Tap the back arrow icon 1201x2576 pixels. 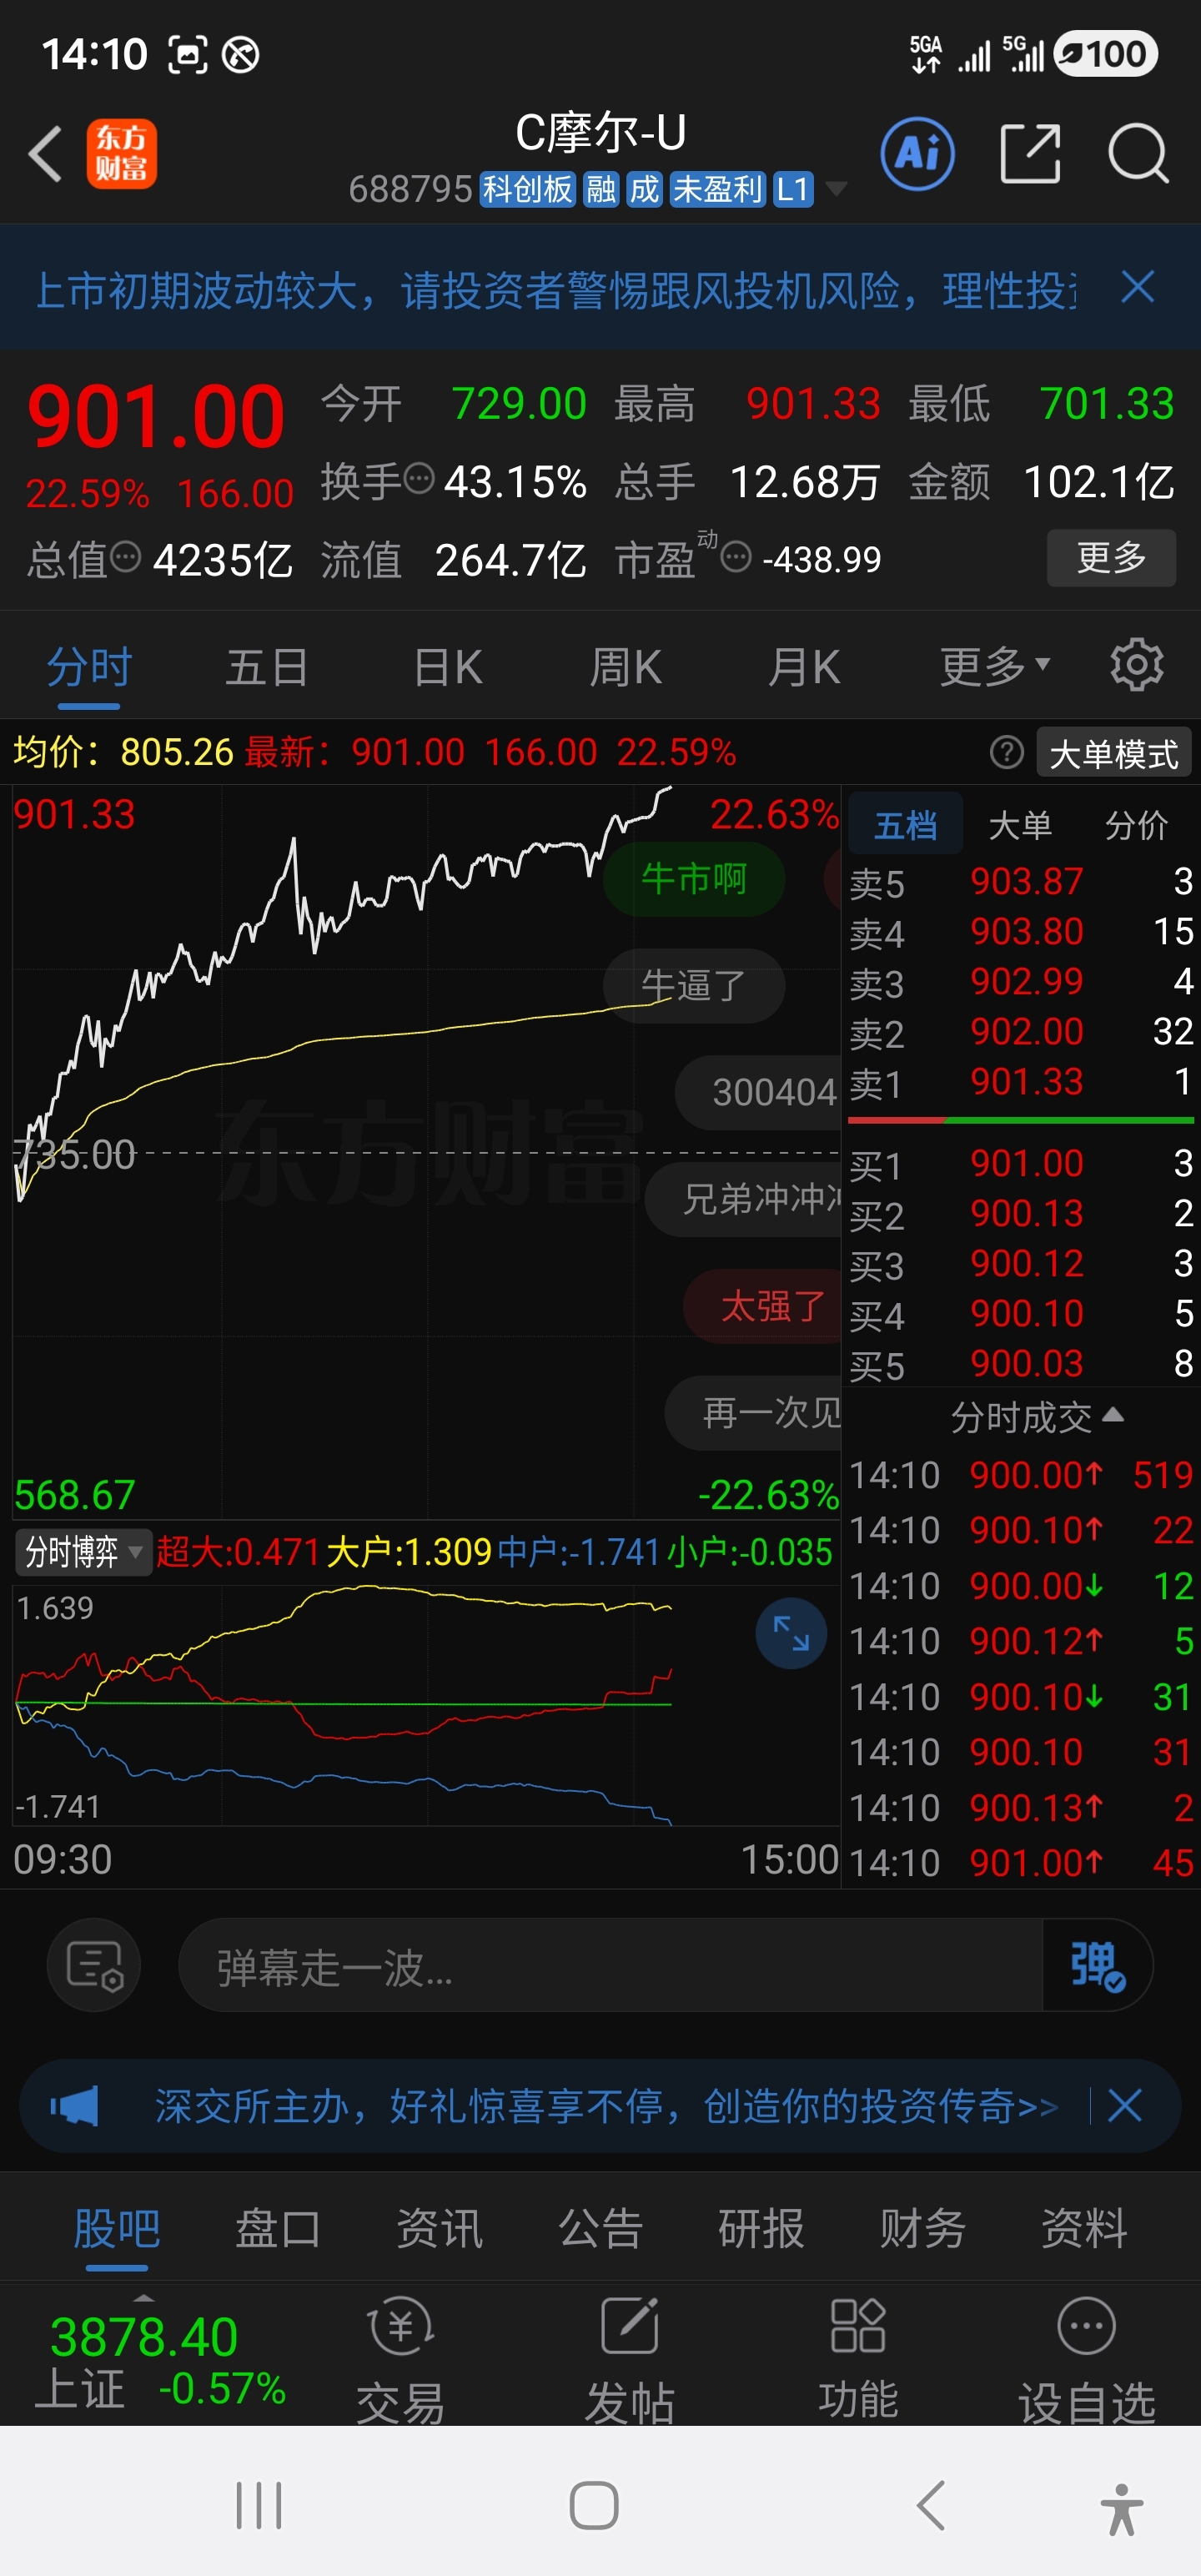tap(45, 154)
